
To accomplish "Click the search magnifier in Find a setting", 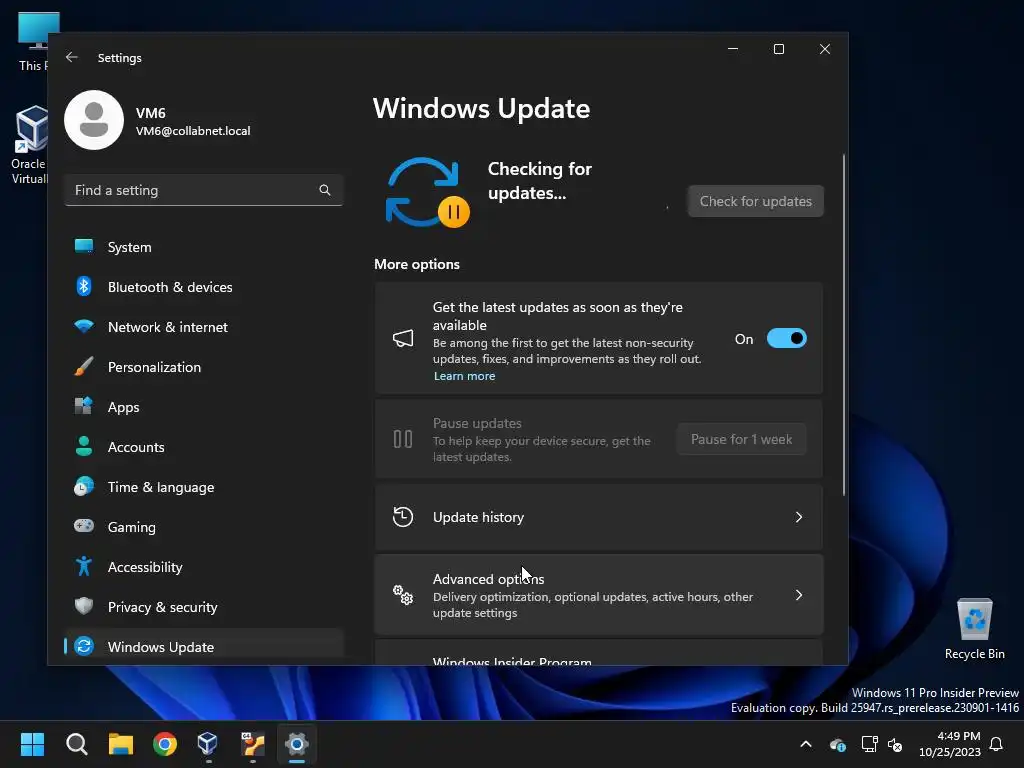I will point(325,190).
